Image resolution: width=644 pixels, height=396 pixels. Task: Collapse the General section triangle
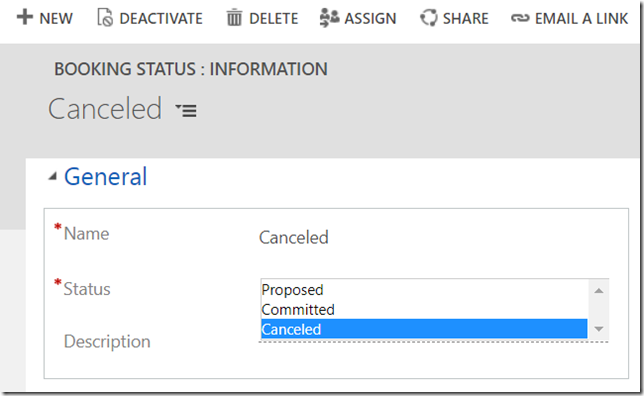(52, 177)
